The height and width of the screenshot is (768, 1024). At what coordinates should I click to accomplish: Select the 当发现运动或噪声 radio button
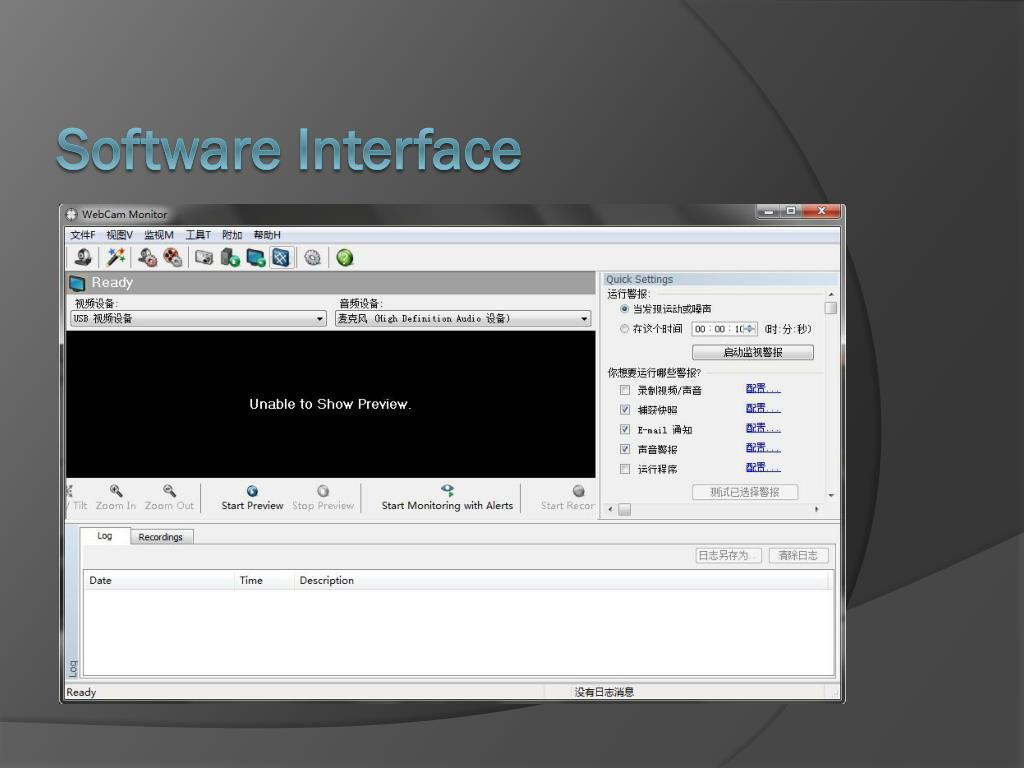point(625,309)
